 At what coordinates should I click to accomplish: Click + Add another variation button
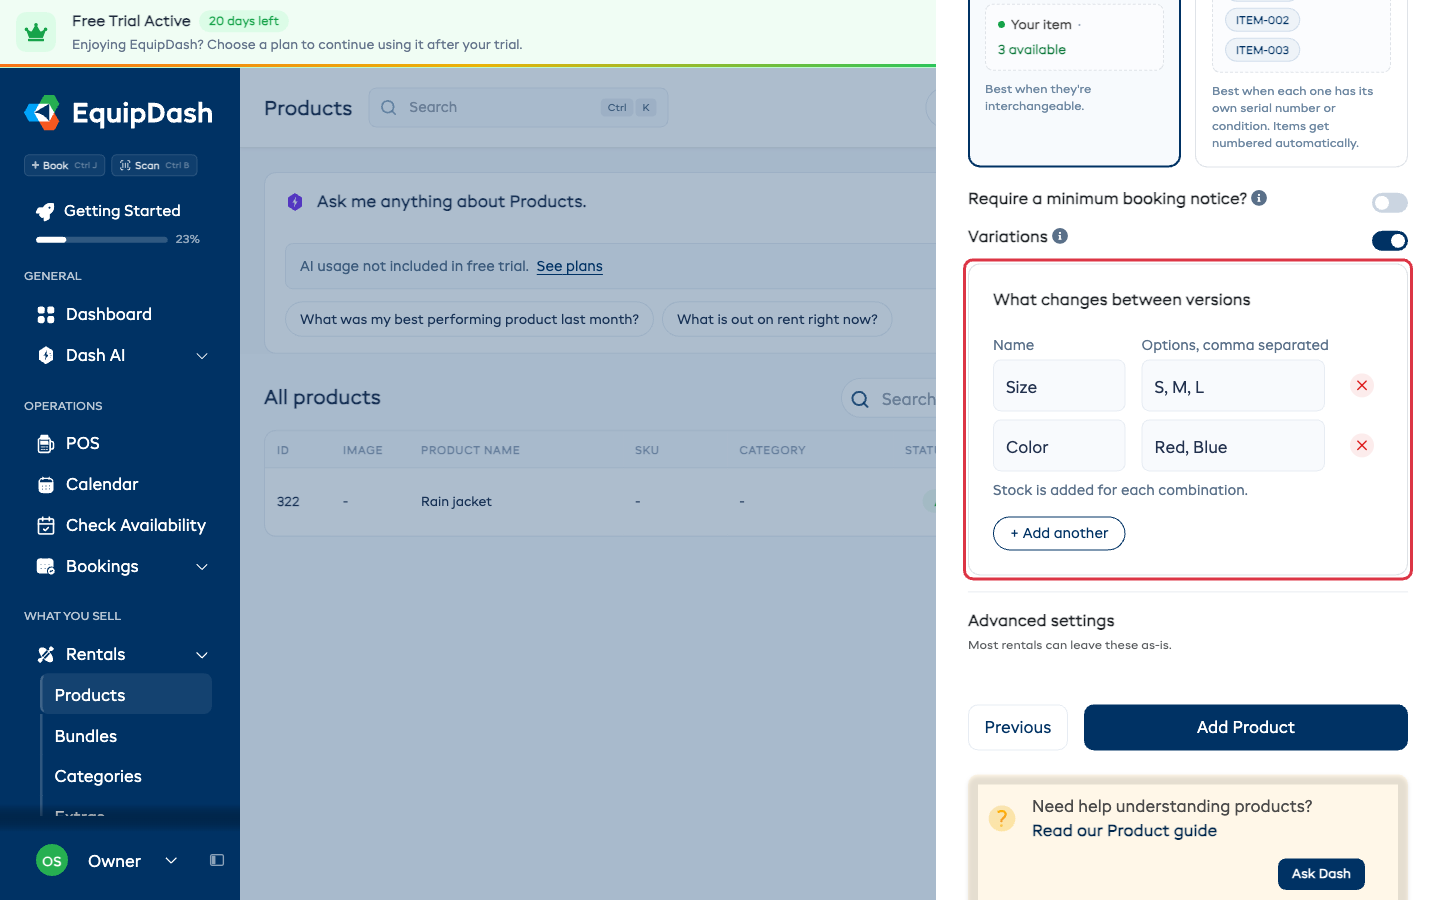click(x=1059, y=533)
